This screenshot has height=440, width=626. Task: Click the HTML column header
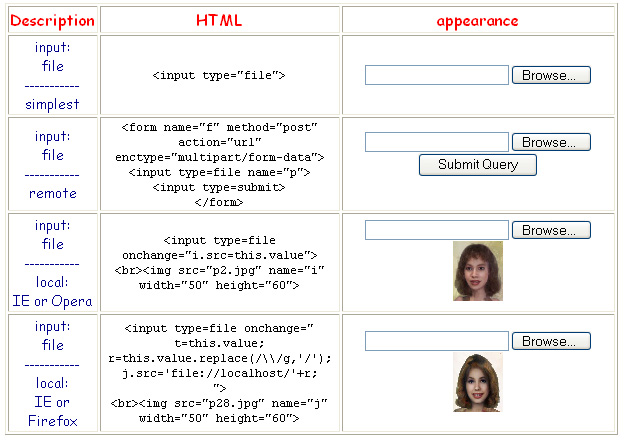tap(218, 20)
